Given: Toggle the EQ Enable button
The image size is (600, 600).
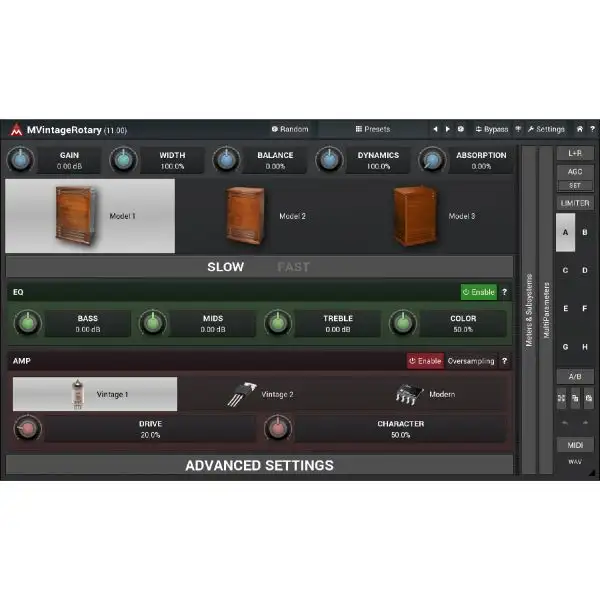Looking at the screenshot, I should click(x=478, y=292).
